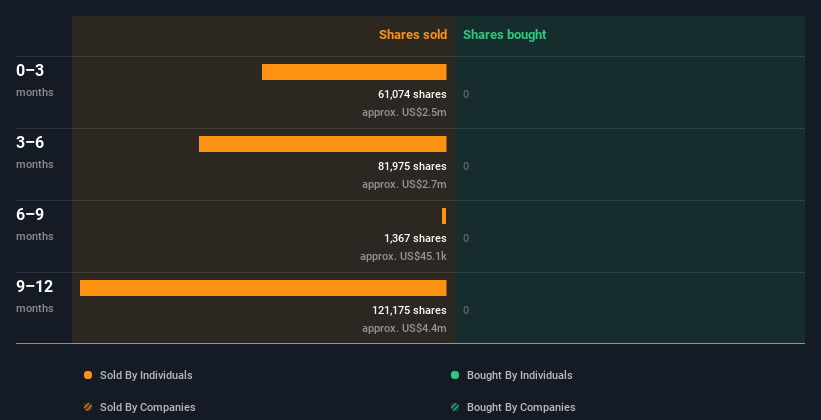Click the 6–9 months row label

(x=35, y=224)
